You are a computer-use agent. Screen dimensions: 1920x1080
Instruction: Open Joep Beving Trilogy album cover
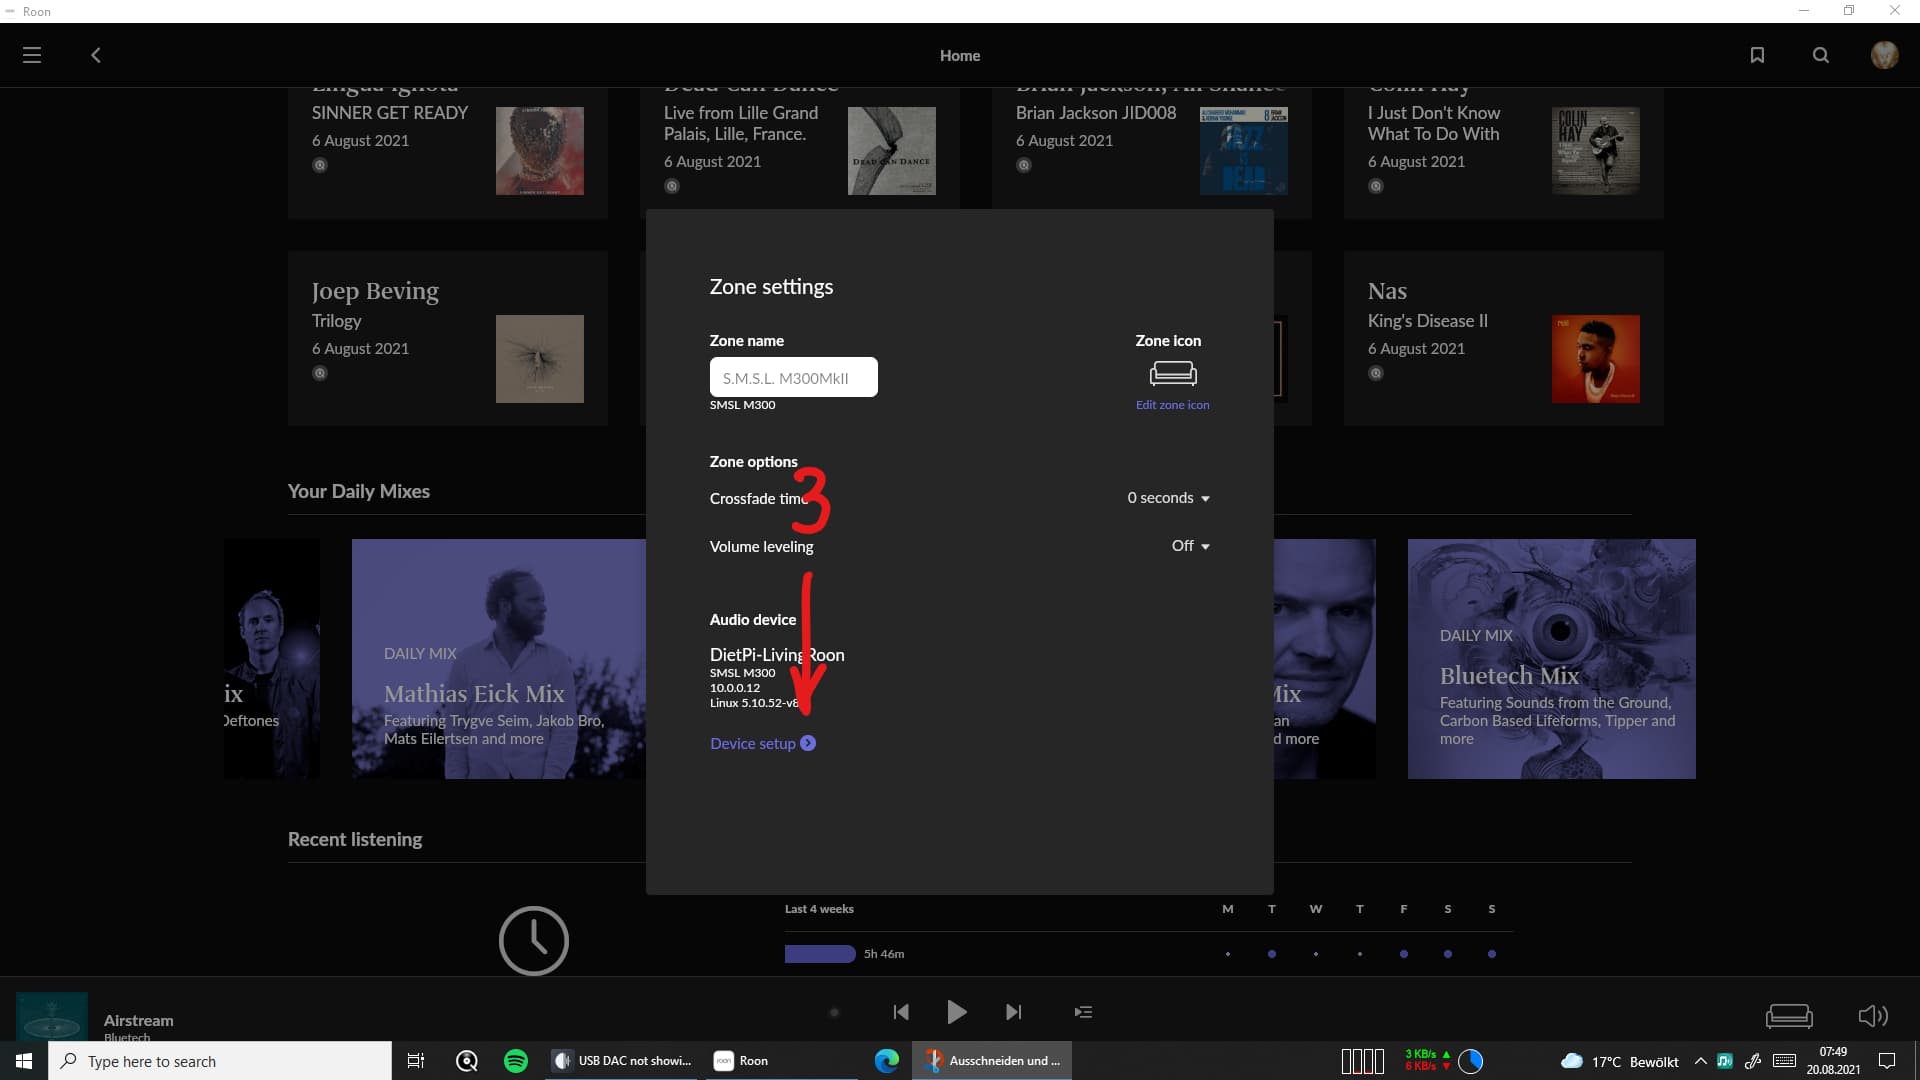point(540,359)
